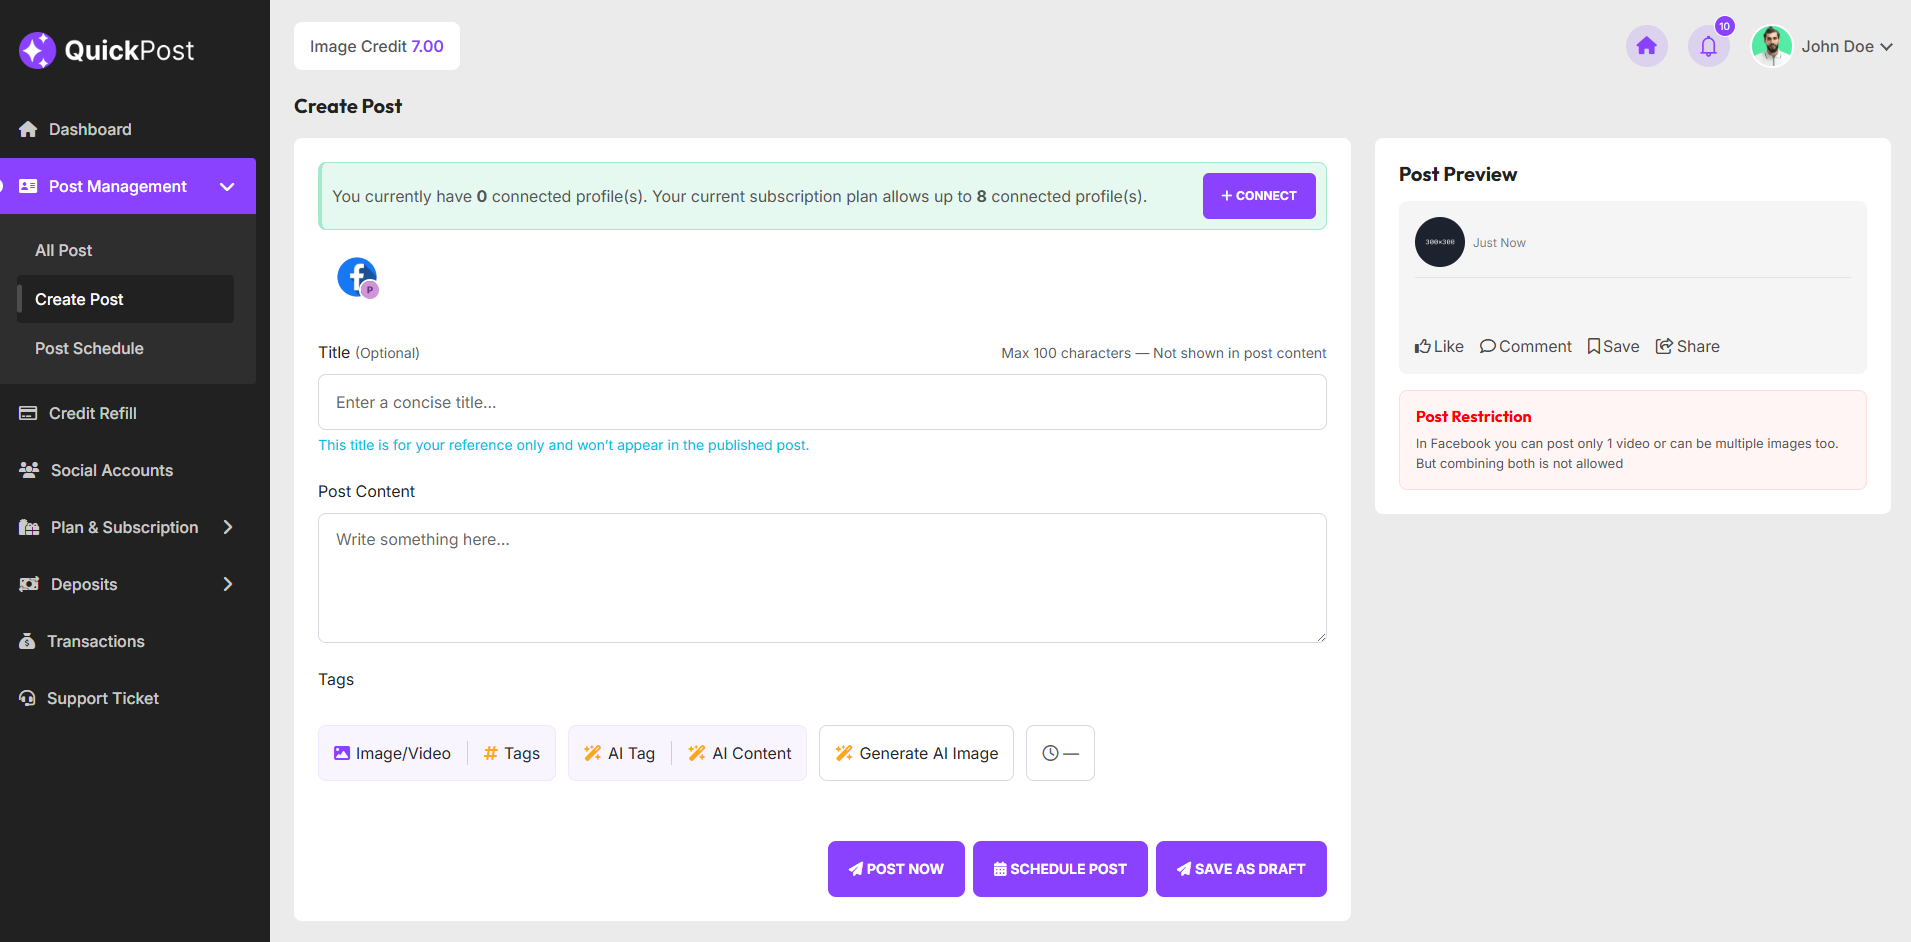Expand the Plan & Subscription menu
Viewport: 1911px width, 942px height.
(x=123, y=527)
